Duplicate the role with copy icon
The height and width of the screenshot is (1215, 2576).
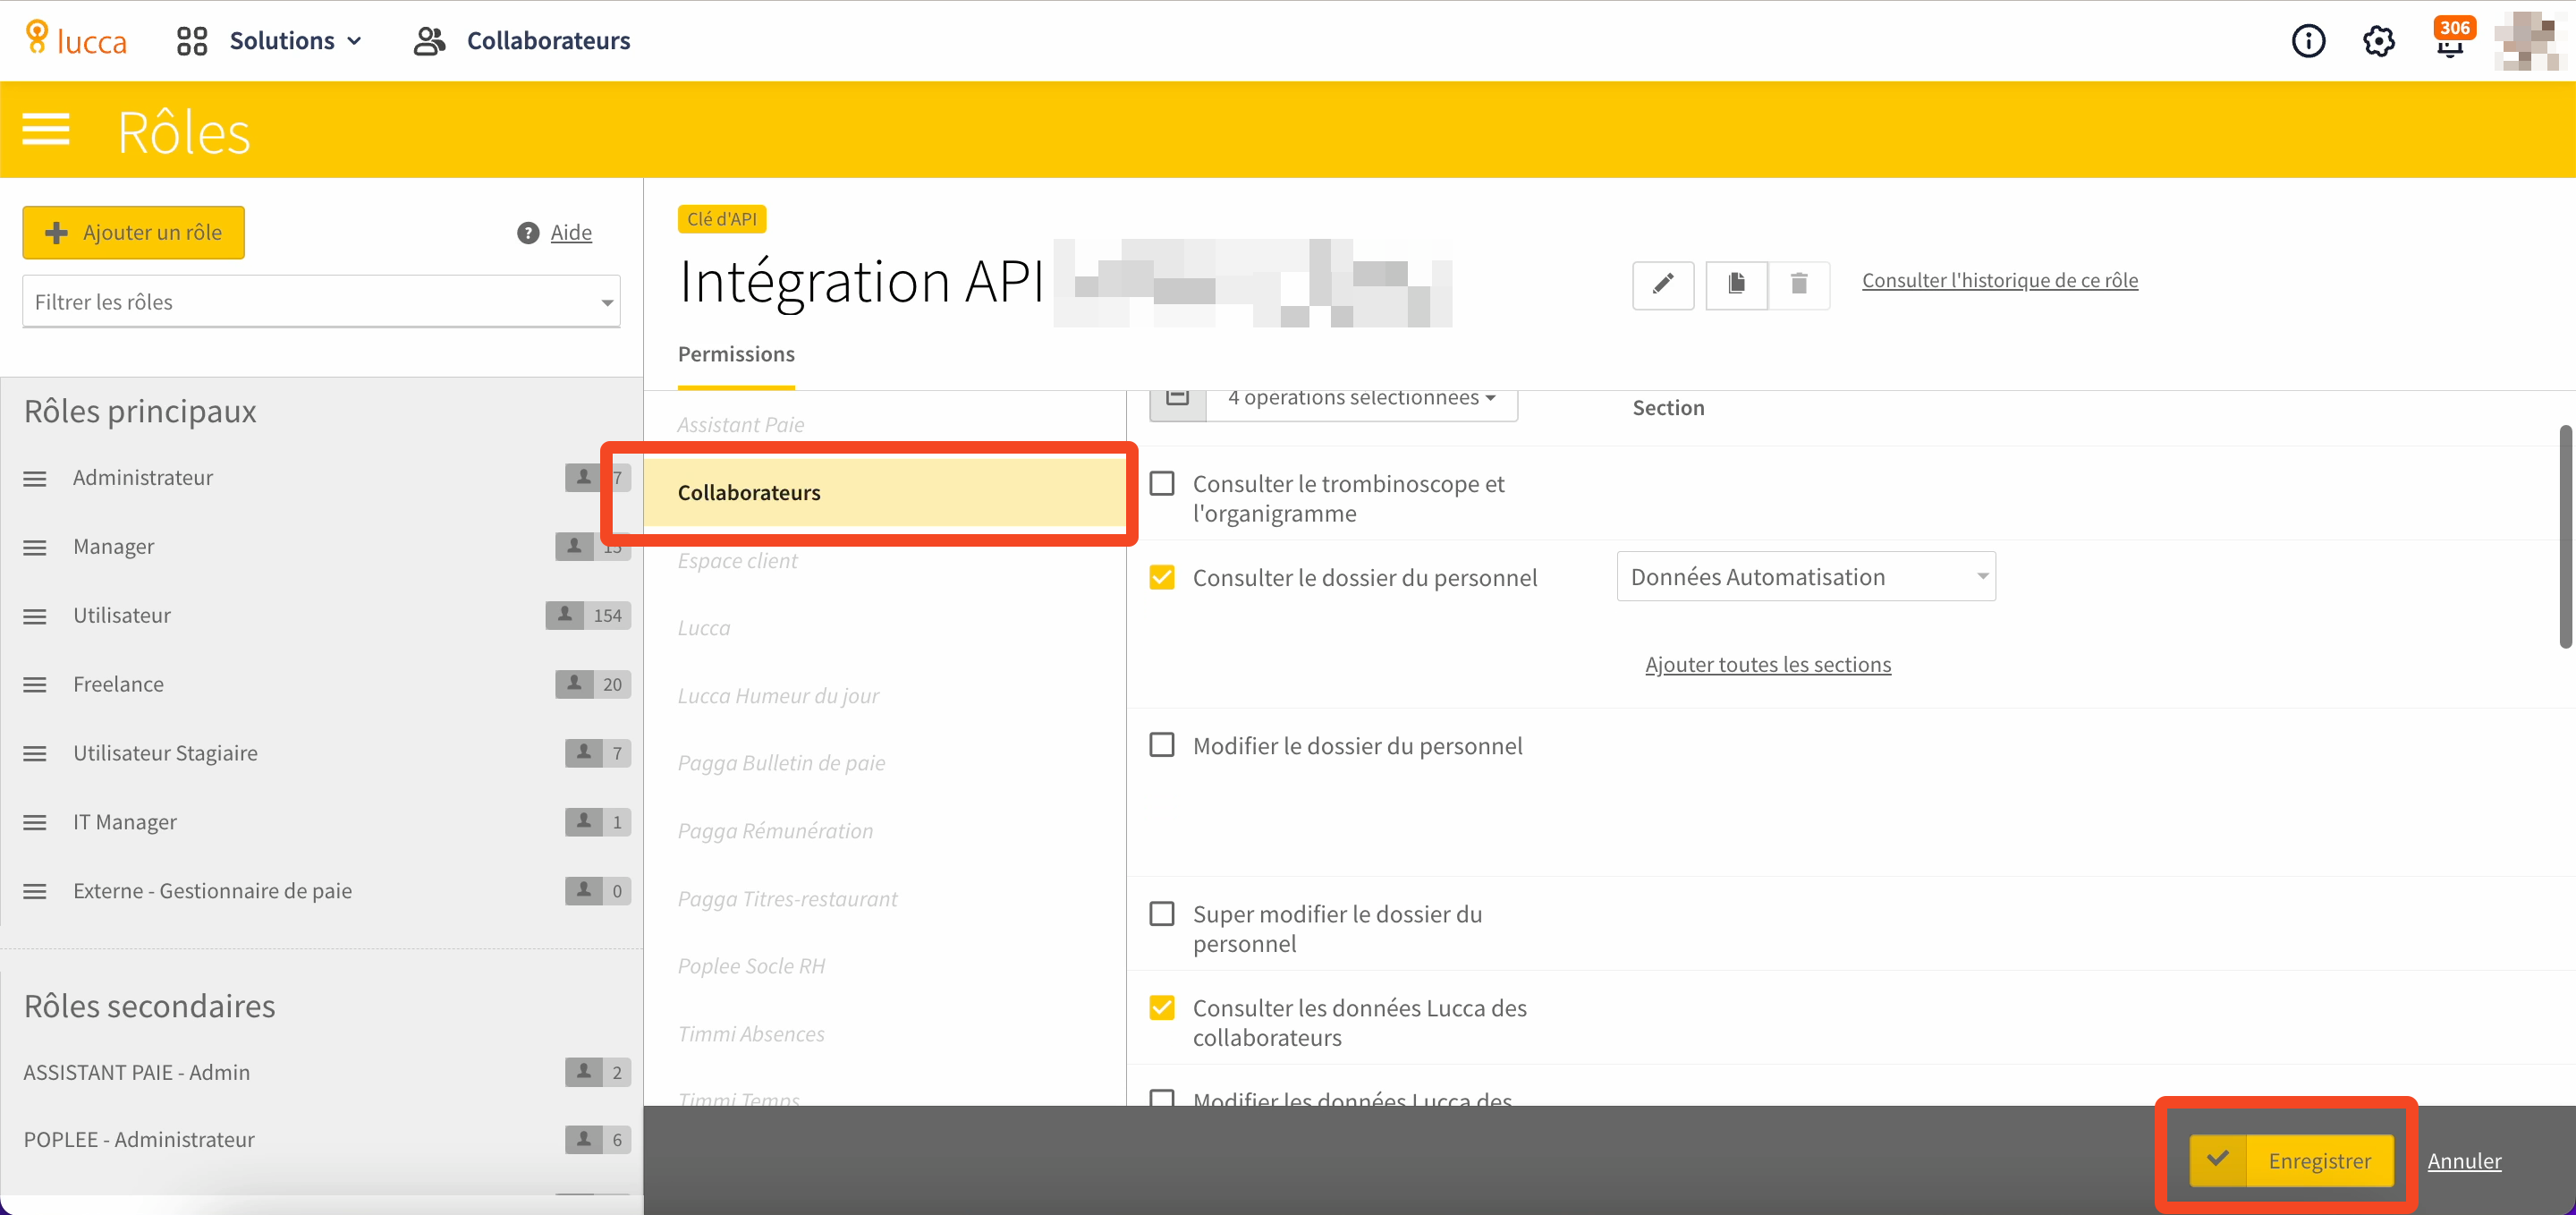(1737, 285)
